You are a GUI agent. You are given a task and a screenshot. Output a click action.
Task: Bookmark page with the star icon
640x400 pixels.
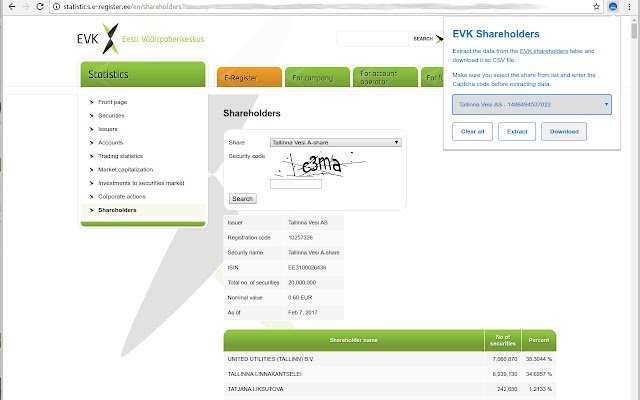click(596, 7)
